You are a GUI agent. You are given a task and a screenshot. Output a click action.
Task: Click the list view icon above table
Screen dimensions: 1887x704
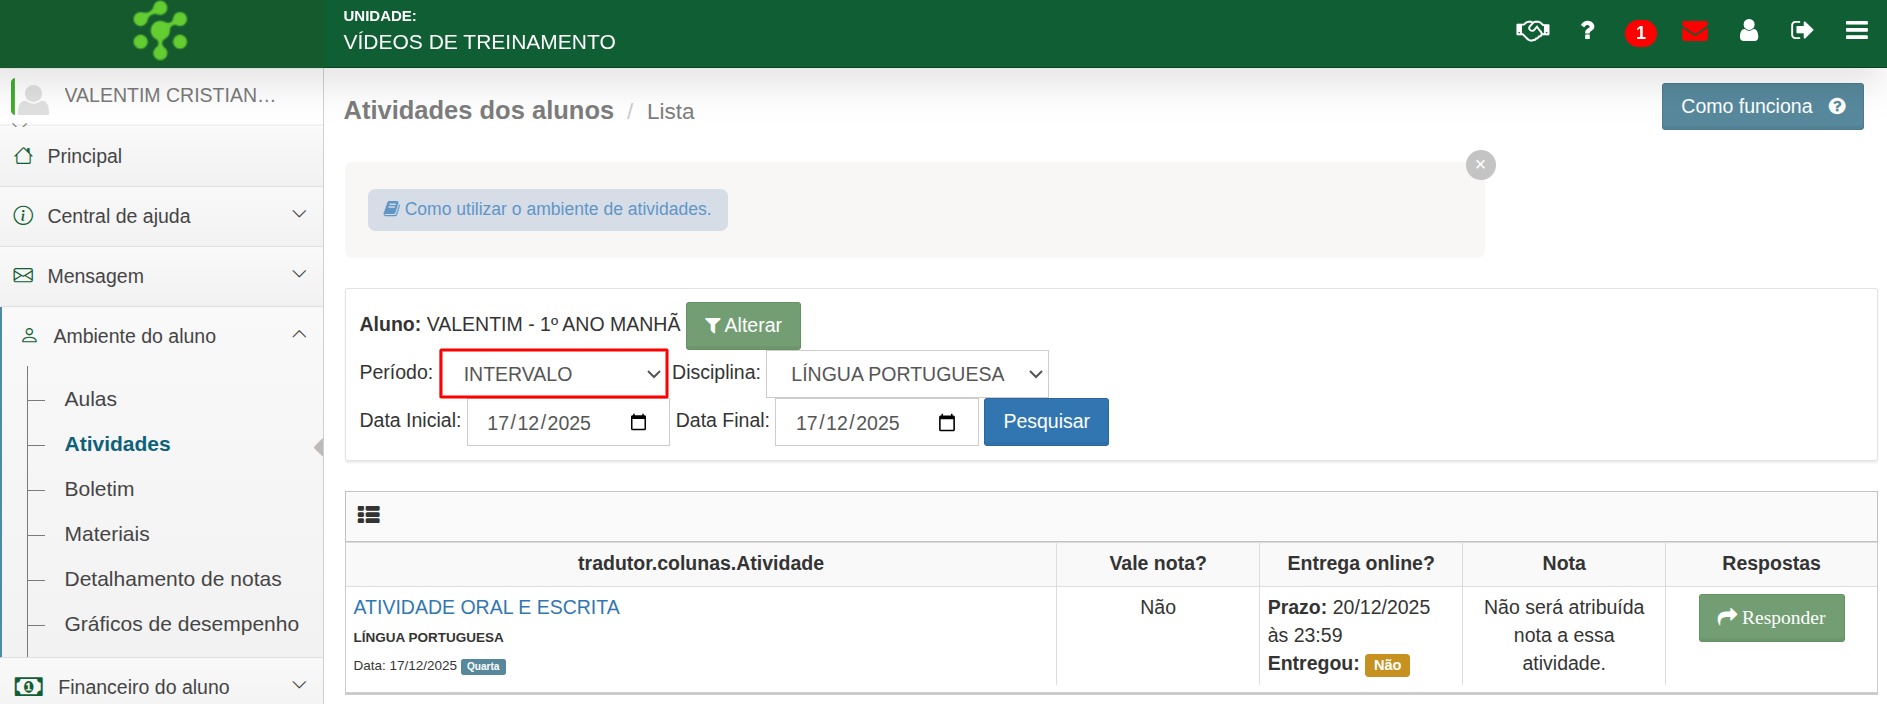pyautogui.click(x=369, y=515)
